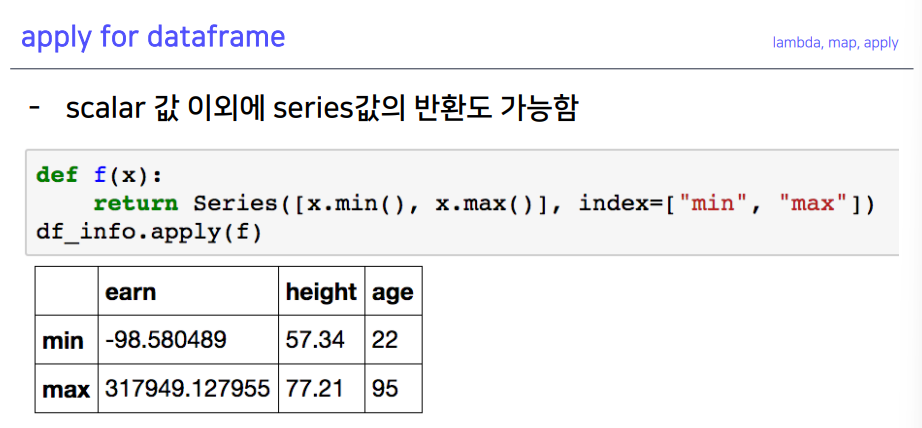Select the "earn" column header

[131, 292]
